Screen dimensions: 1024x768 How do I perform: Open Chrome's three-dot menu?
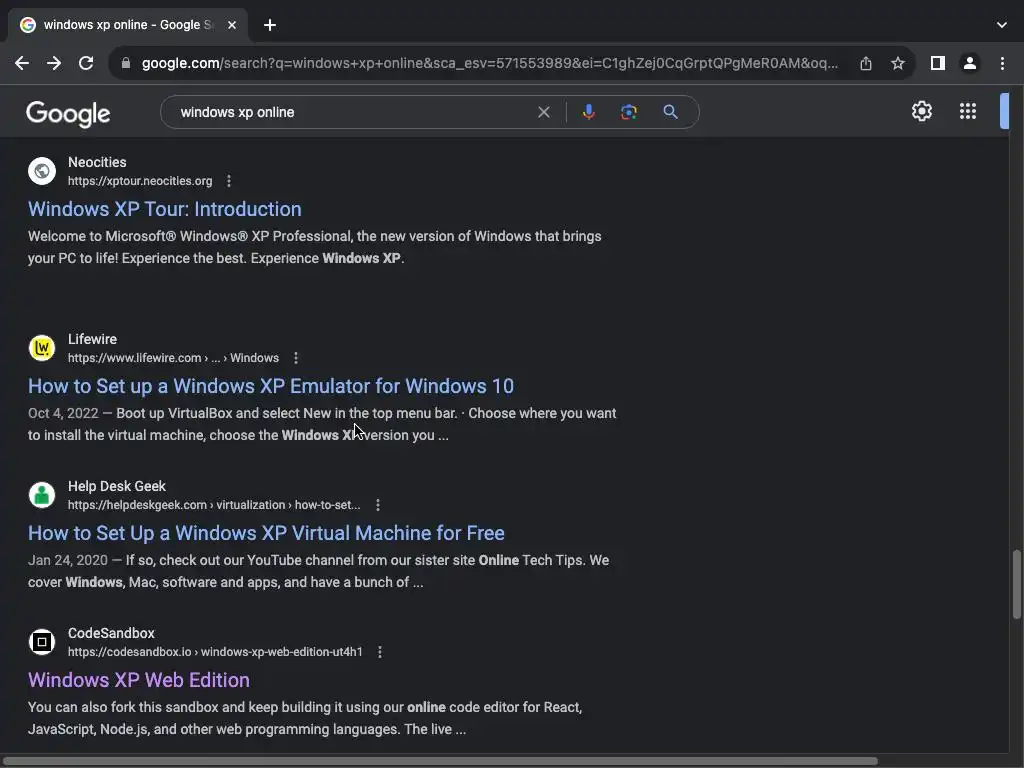click(1002, 63)
